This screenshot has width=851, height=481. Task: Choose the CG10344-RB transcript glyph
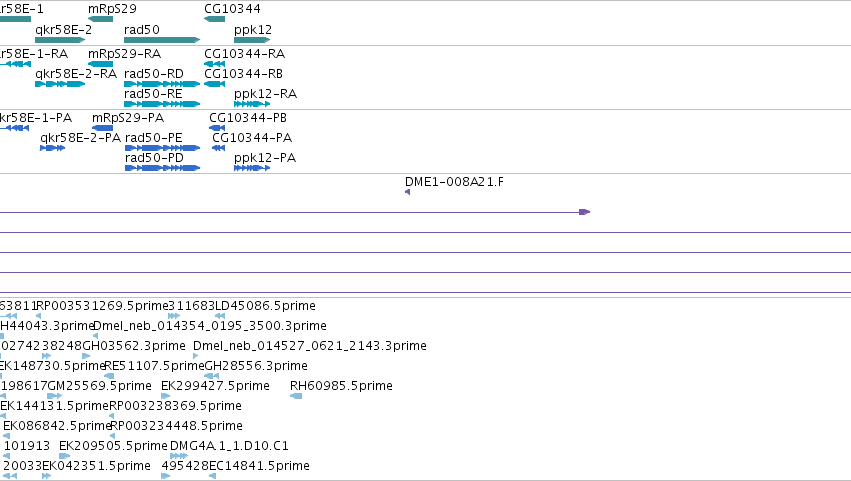point(214,84)
